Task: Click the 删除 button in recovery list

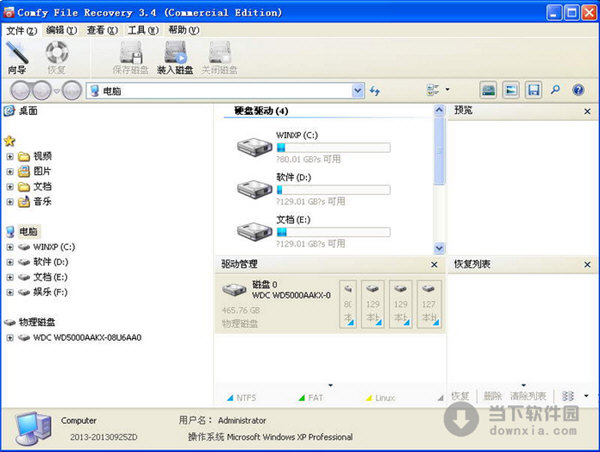Action: pyautogui.click(x=492, y=396)
